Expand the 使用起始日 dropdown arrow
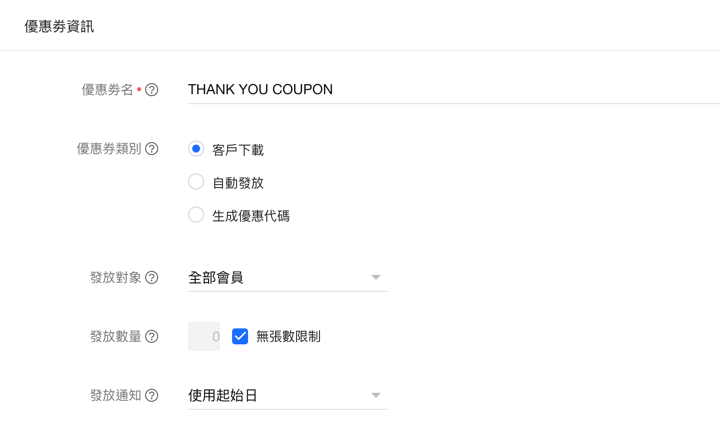The width and height of the screenshot is (720, 440). (376, 396)
